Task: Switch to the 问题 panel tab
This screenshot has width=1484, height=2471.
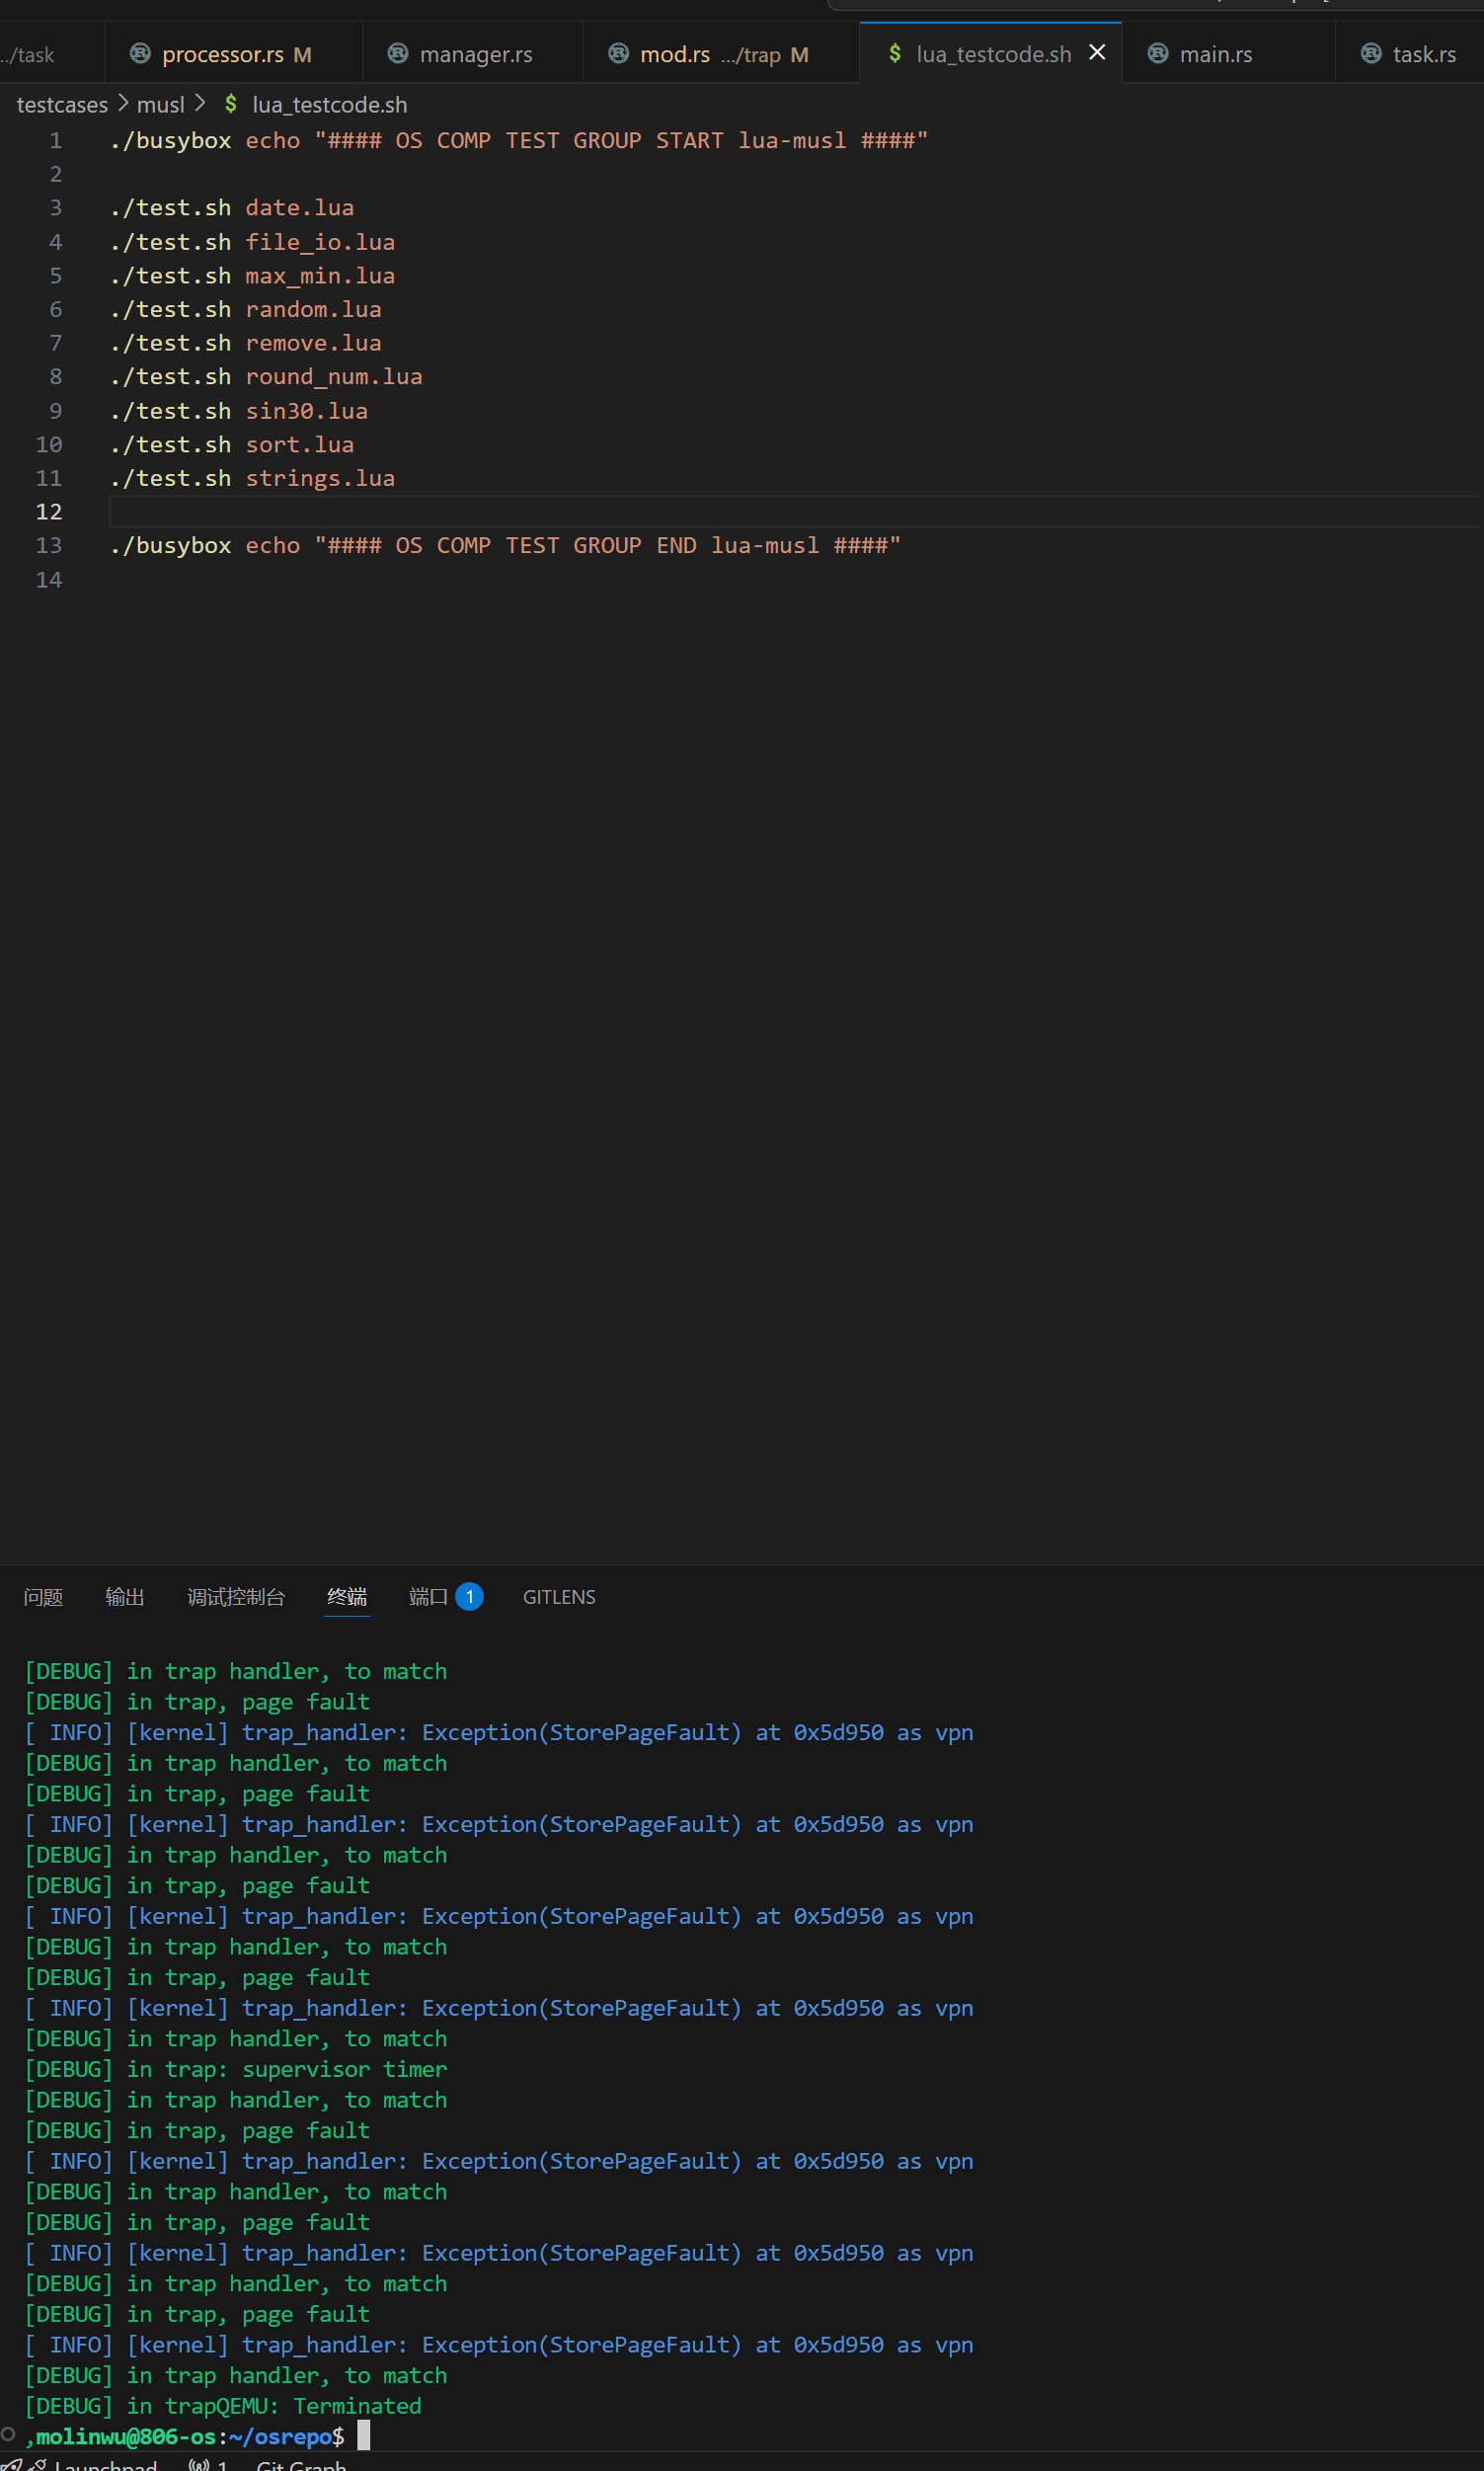Action: pyautogui.click(x=43, y=1597)
